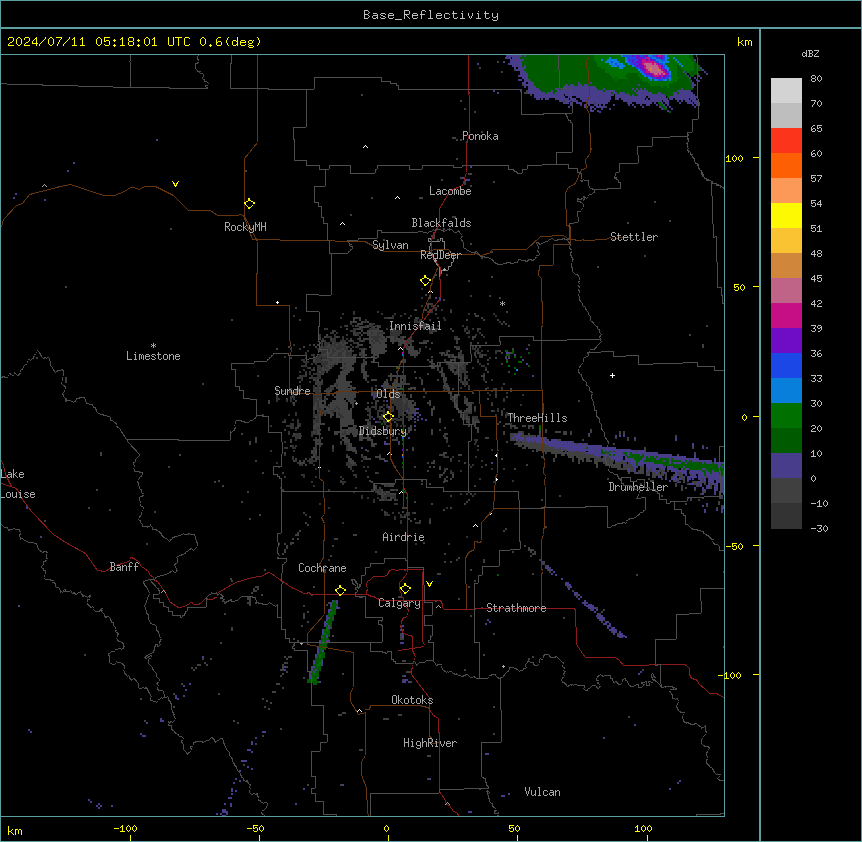The height and width of the screenshot is (842, 862).
Task: Click the white plus marker north of Drumheller
Action: click(x=612, y=375)
